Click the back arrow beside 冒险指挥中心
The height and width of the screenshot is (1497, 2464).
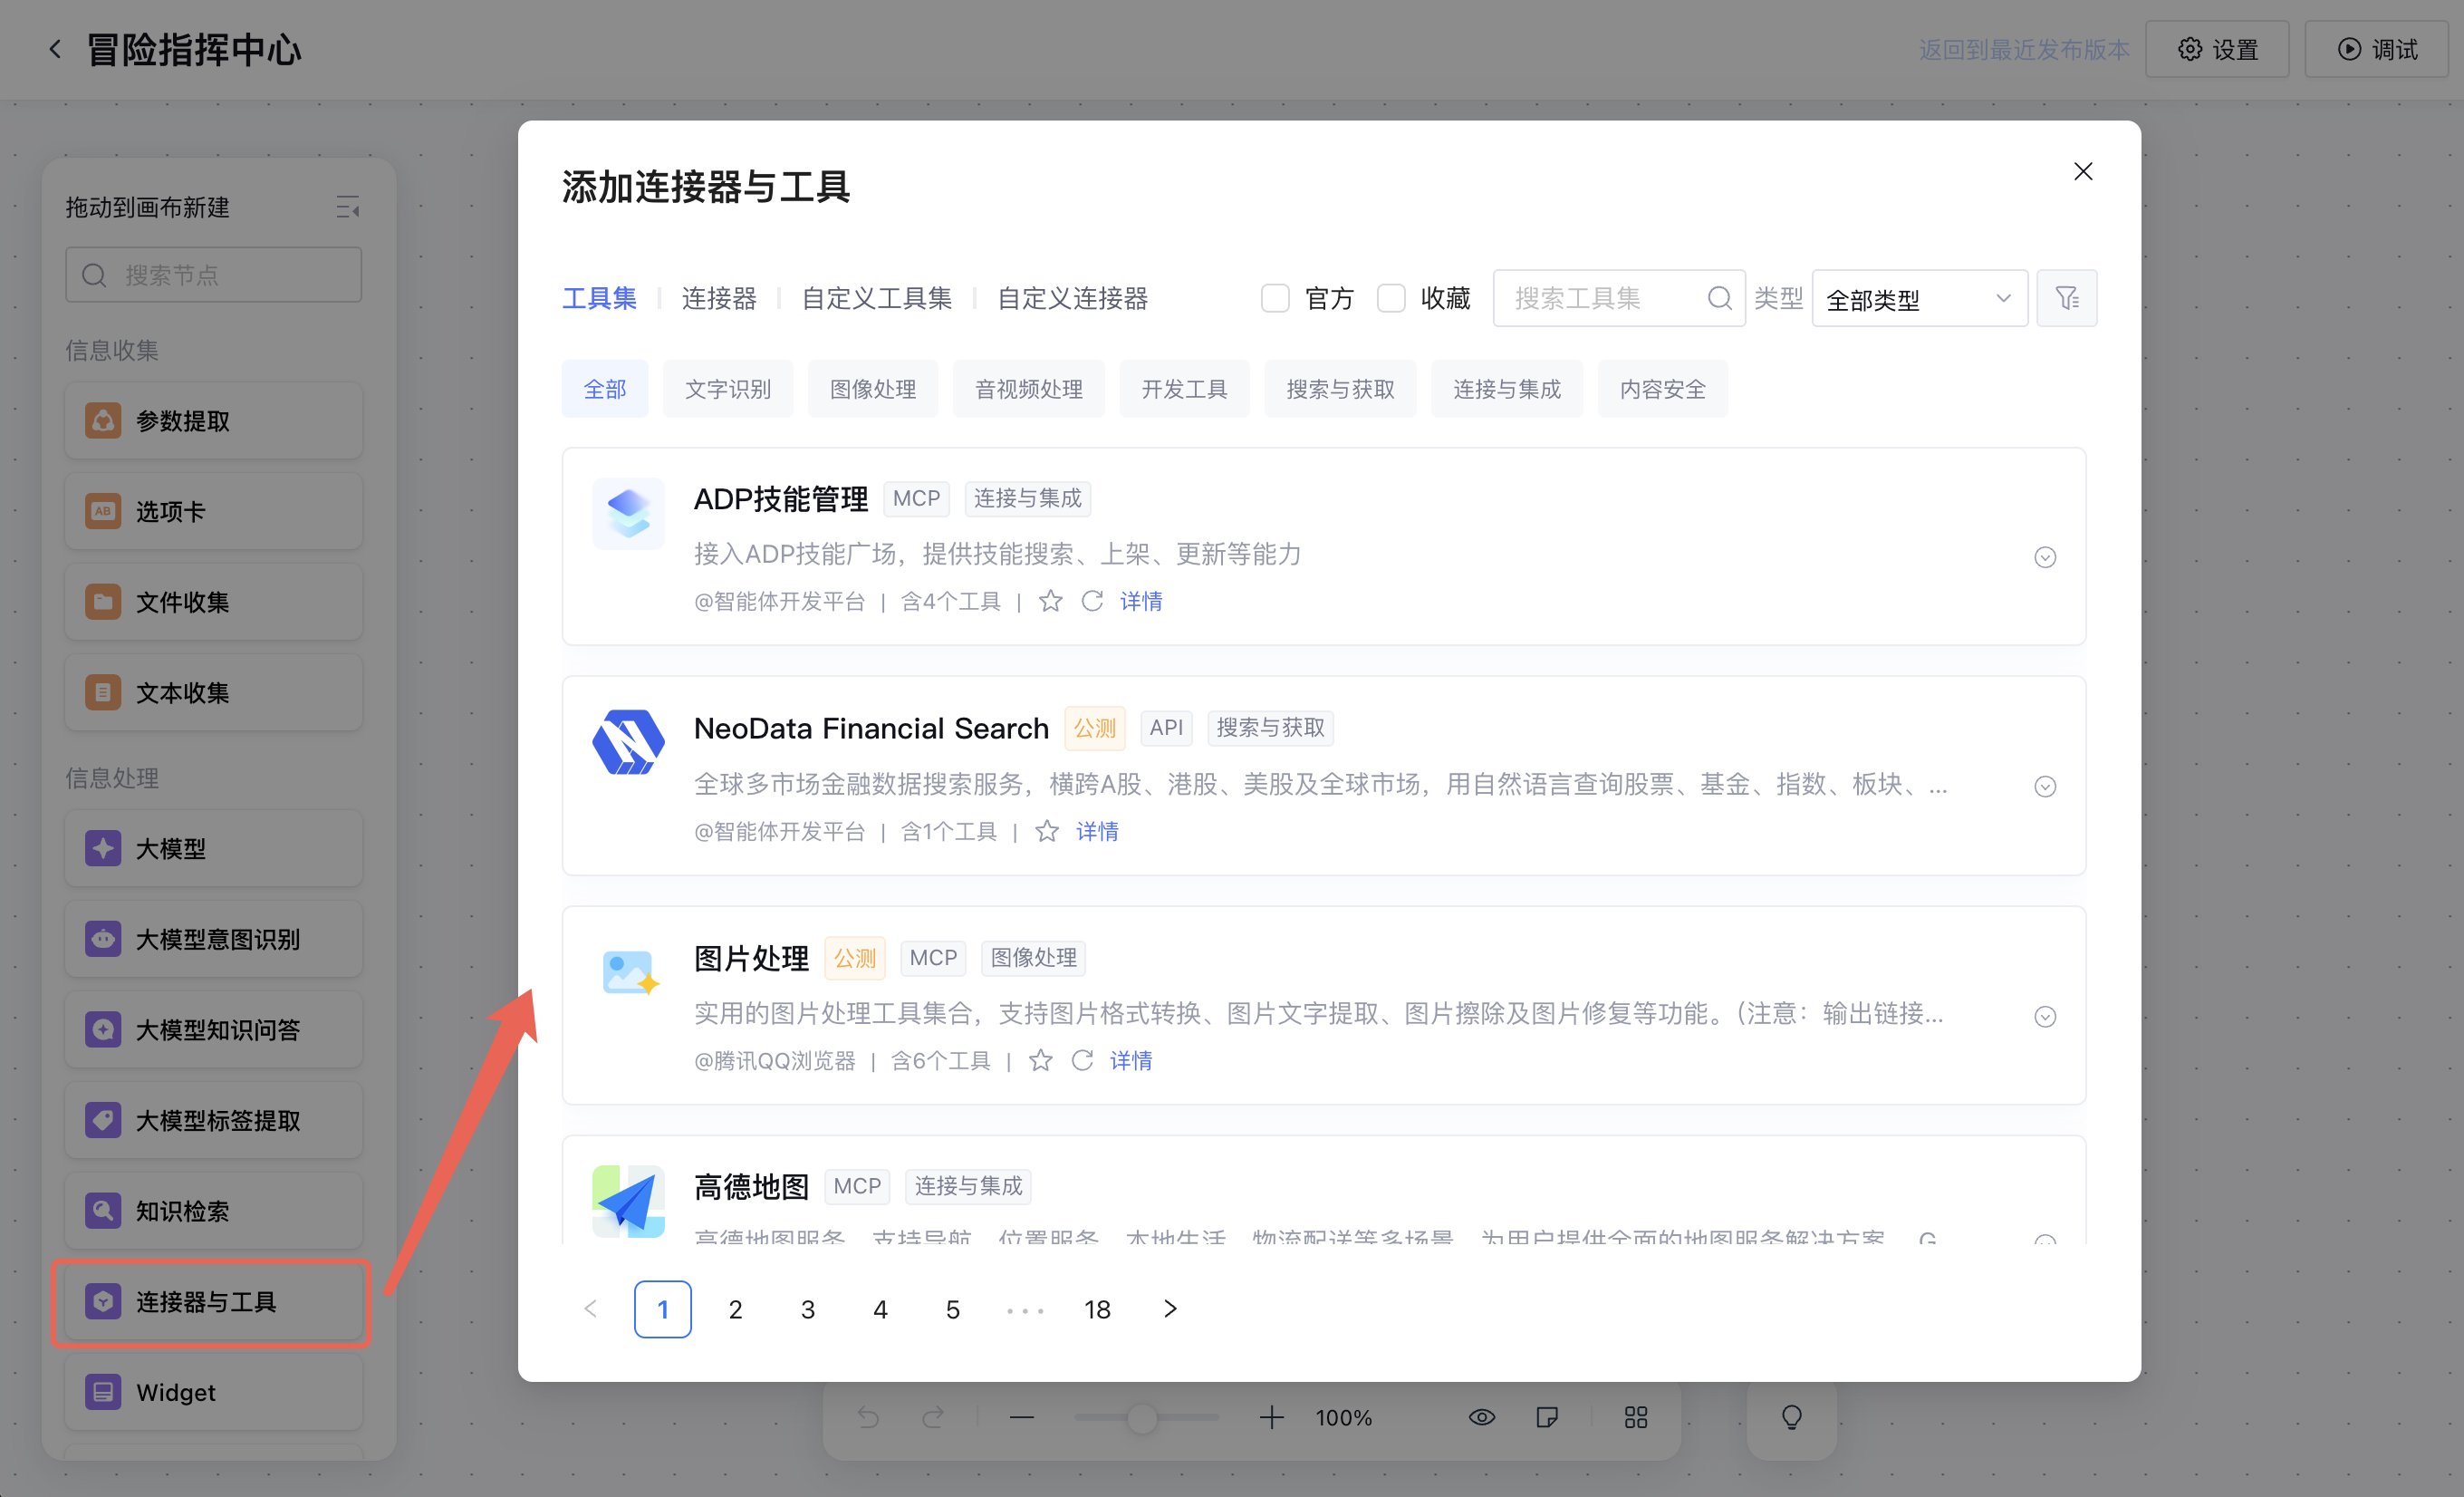click(55, 49)
